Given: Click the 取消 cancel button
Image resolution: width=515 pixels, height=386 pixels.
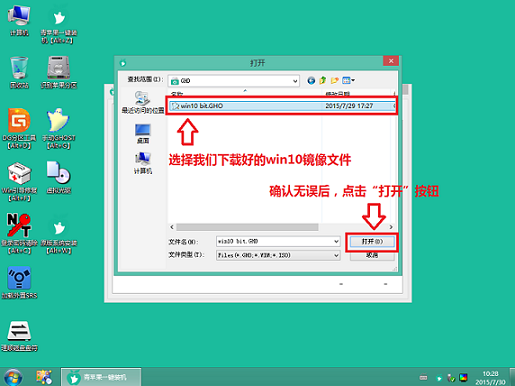Looking at the screenshot, I should (372, 255).
